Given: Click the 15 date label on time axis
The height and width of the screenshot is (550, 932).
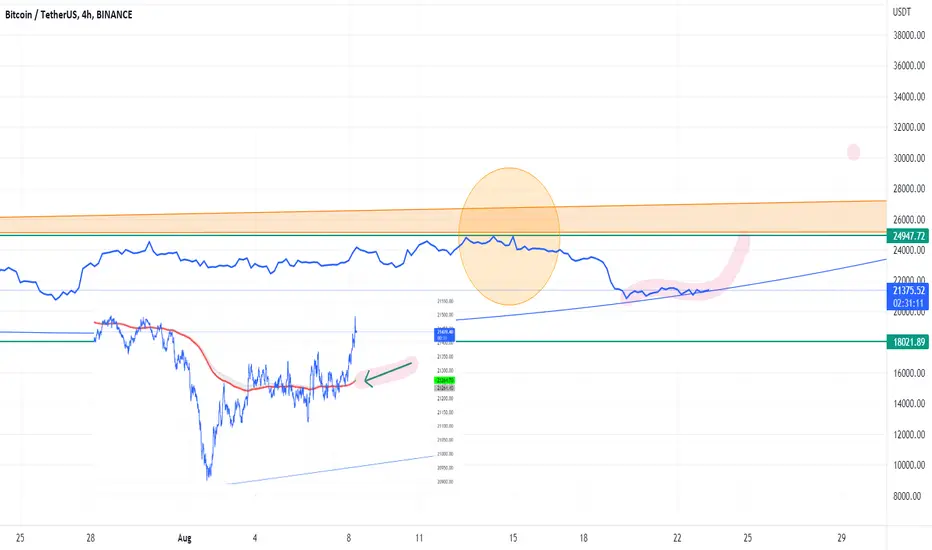Looking at the screenshot, I should tap(513, 538).
